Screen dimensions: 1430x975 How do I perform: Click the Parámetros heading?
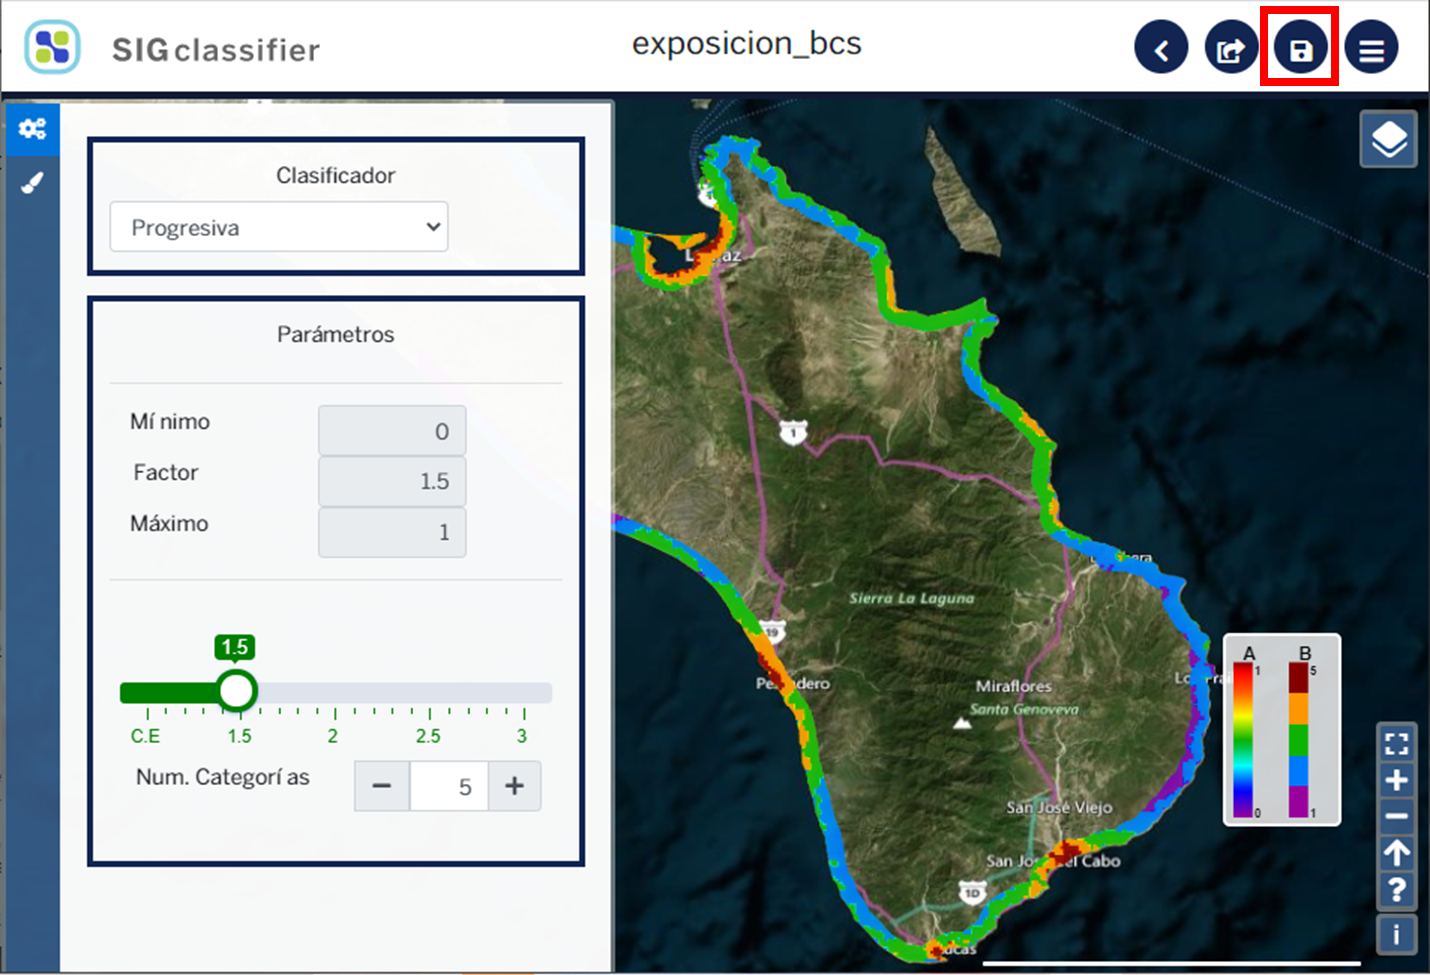click(x=336, y=334)
